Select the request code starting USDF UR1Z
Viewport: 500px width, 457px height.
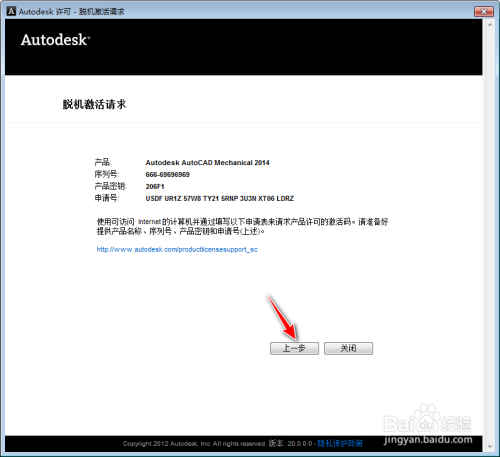pos(220,199)
